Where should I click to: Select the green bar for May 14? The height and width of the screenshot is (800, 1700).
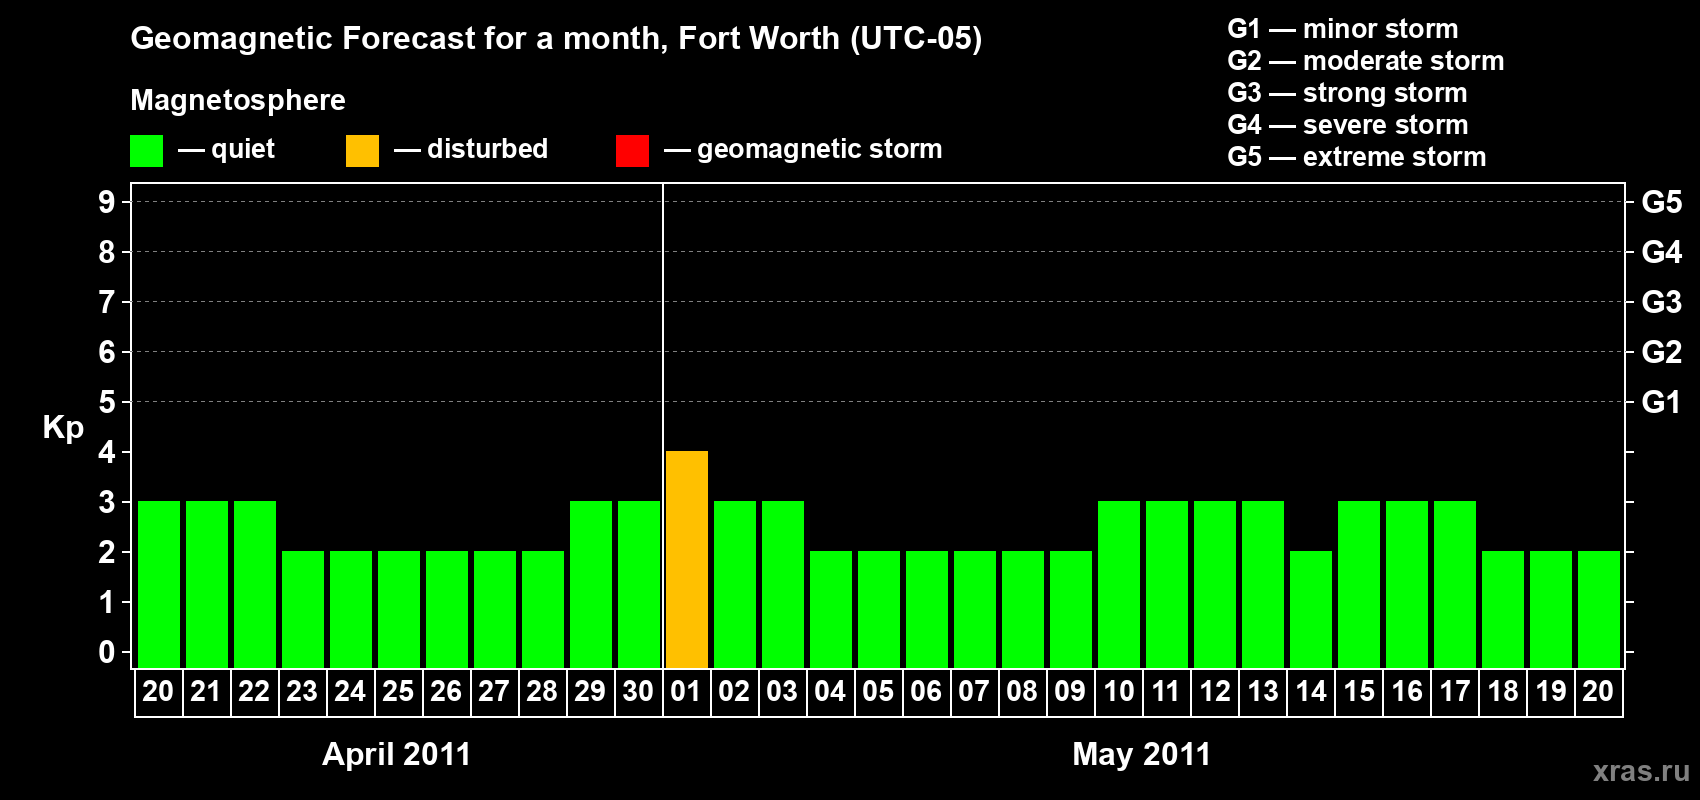[1311, 609]
